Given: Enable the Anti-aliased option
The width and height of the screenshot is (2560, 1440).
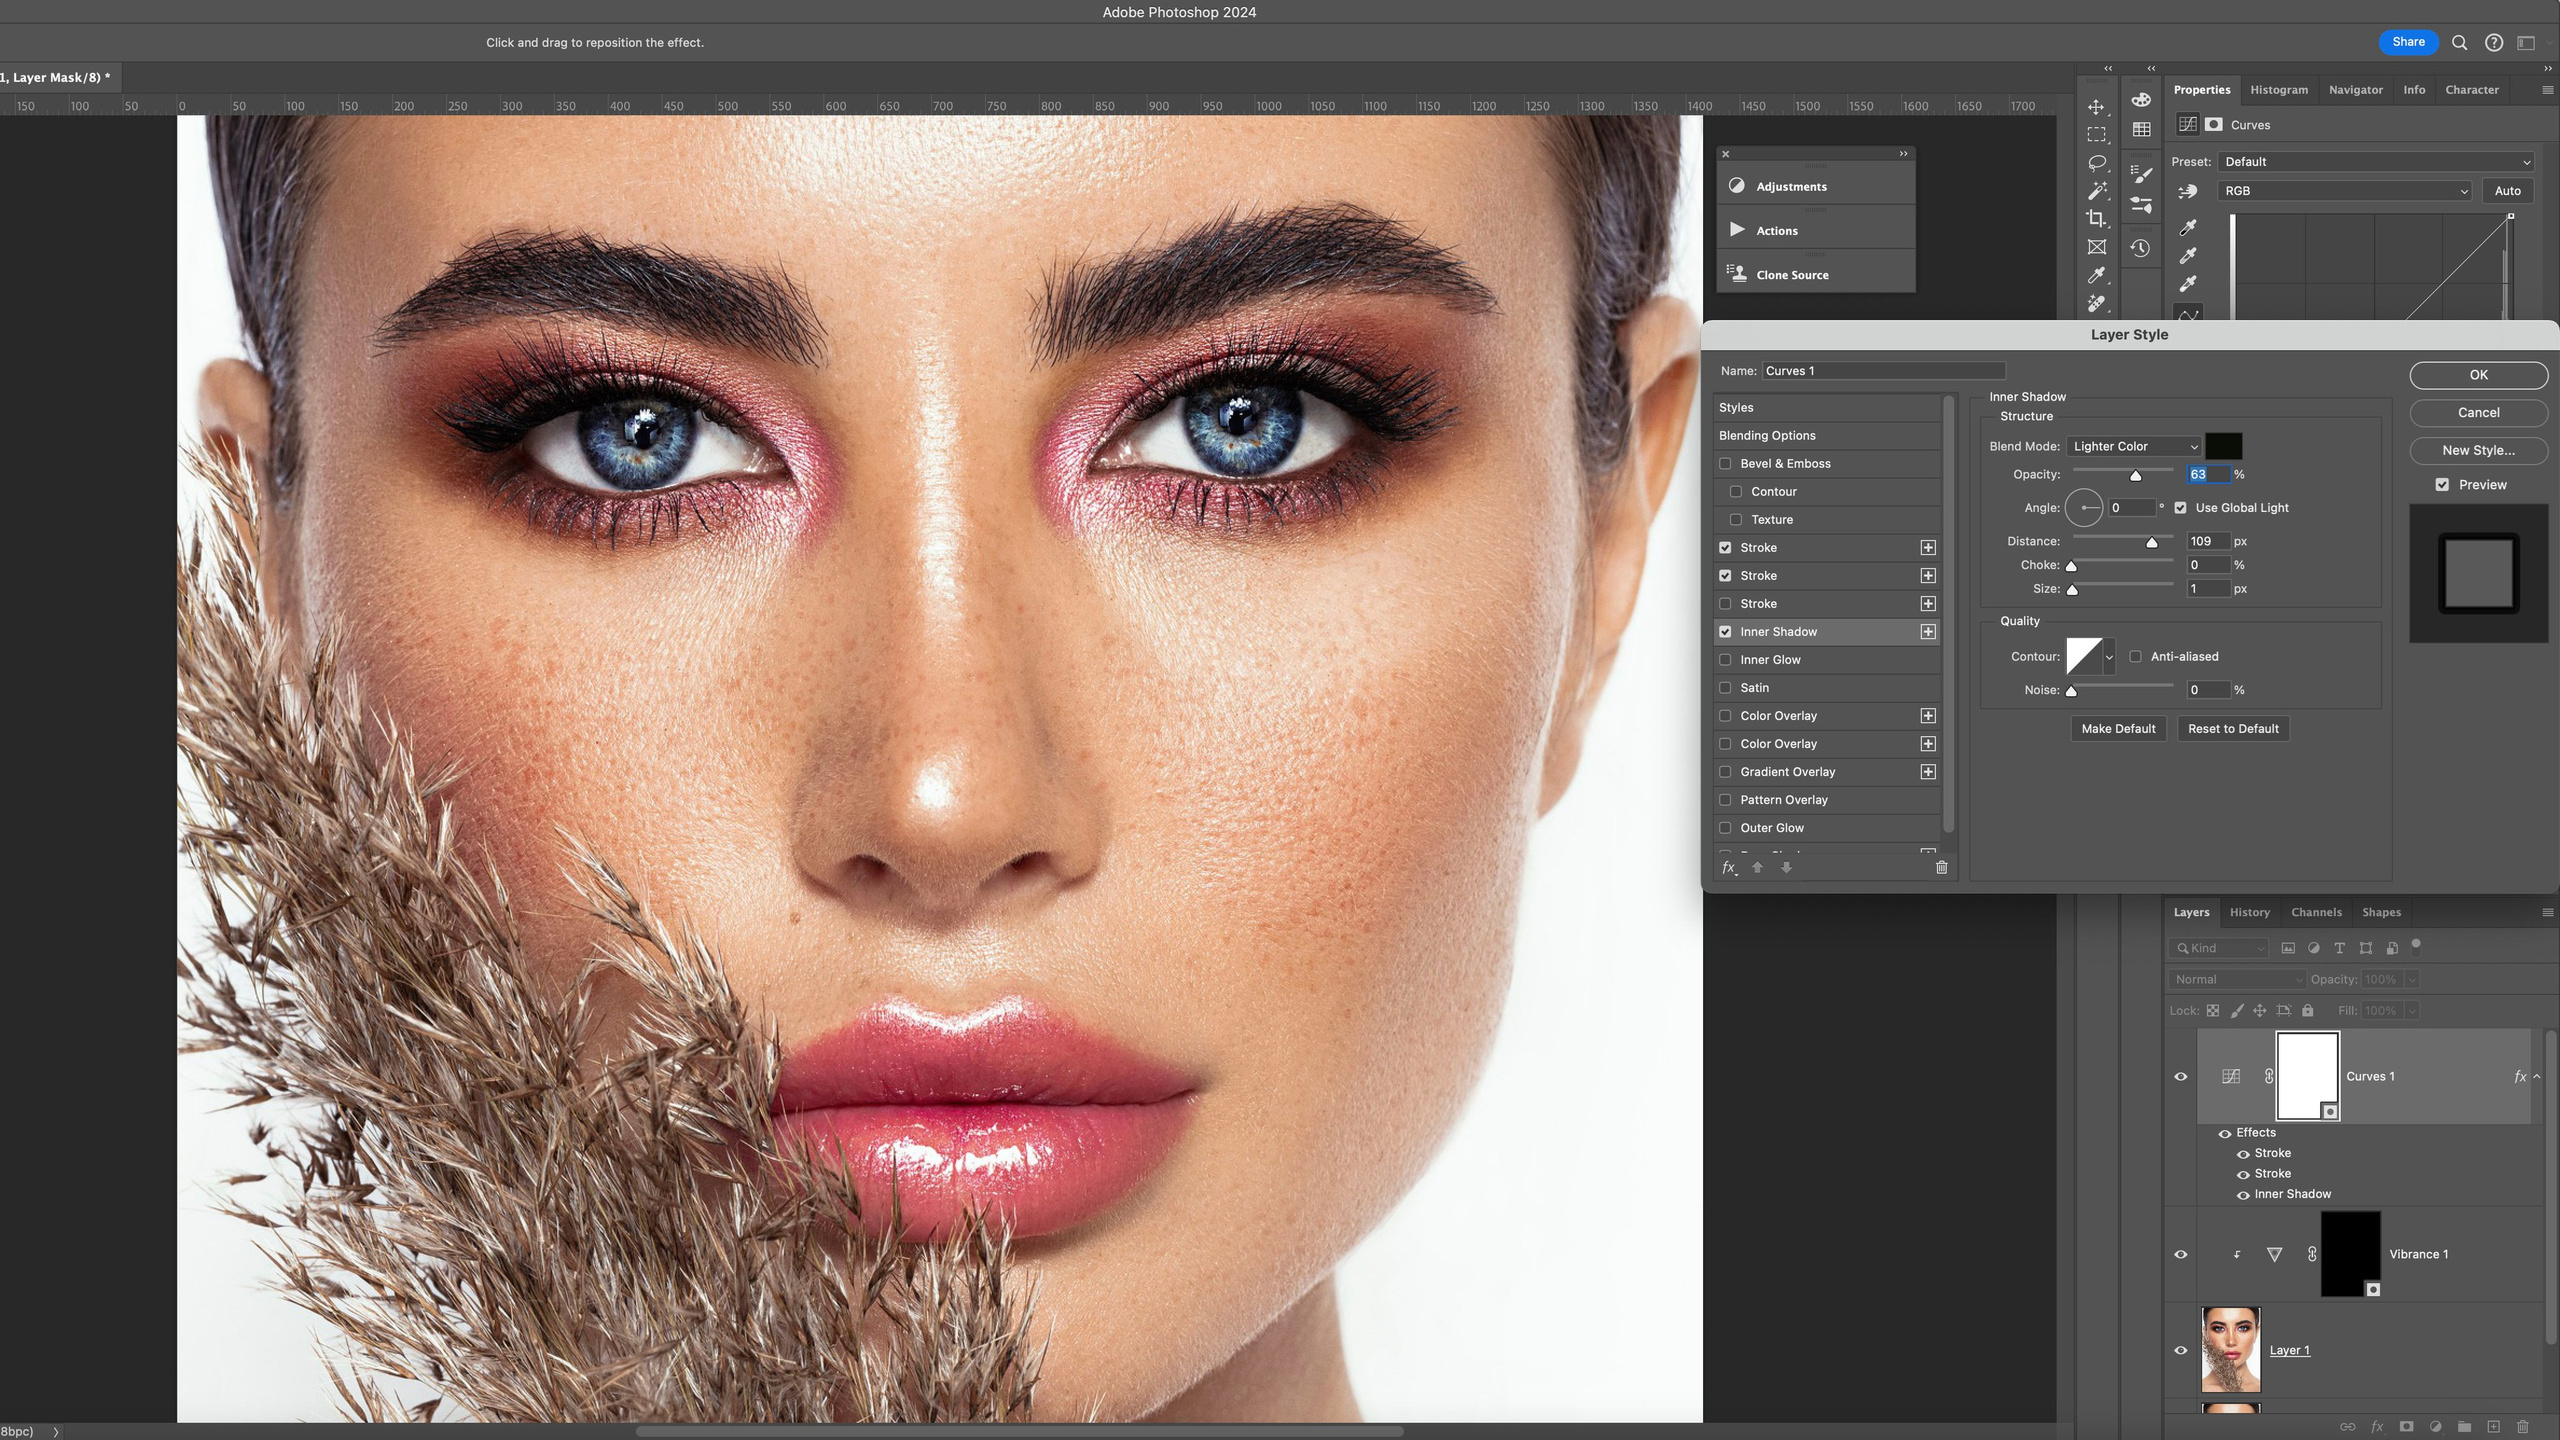Looking at the screenshot, I should (x=2137, y=656).
